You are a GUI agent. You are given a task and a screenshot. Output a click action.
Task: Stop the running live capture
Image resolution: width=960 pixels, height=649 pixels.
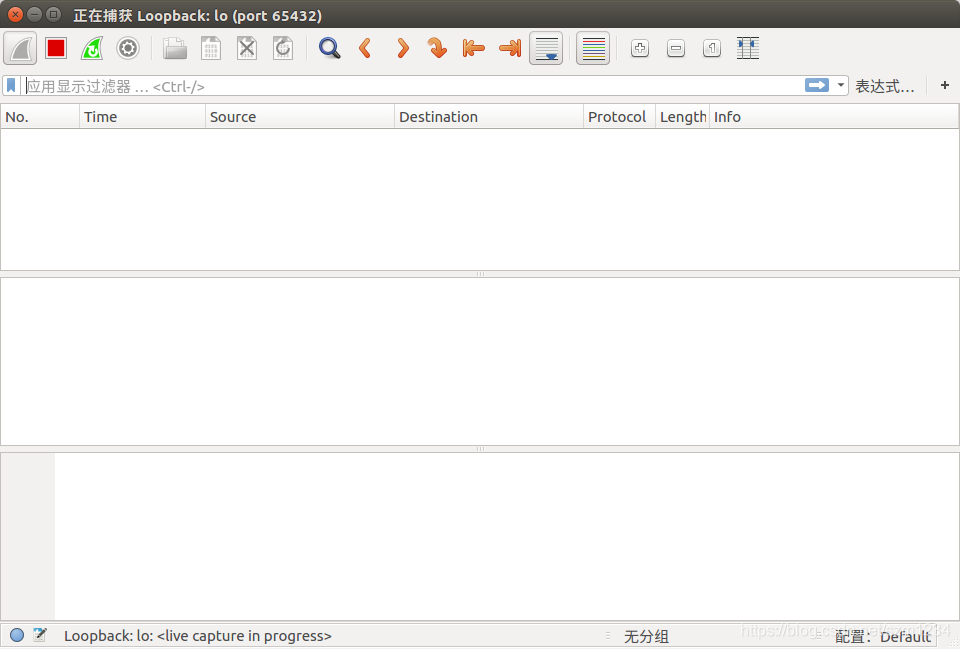coord(55,48)
